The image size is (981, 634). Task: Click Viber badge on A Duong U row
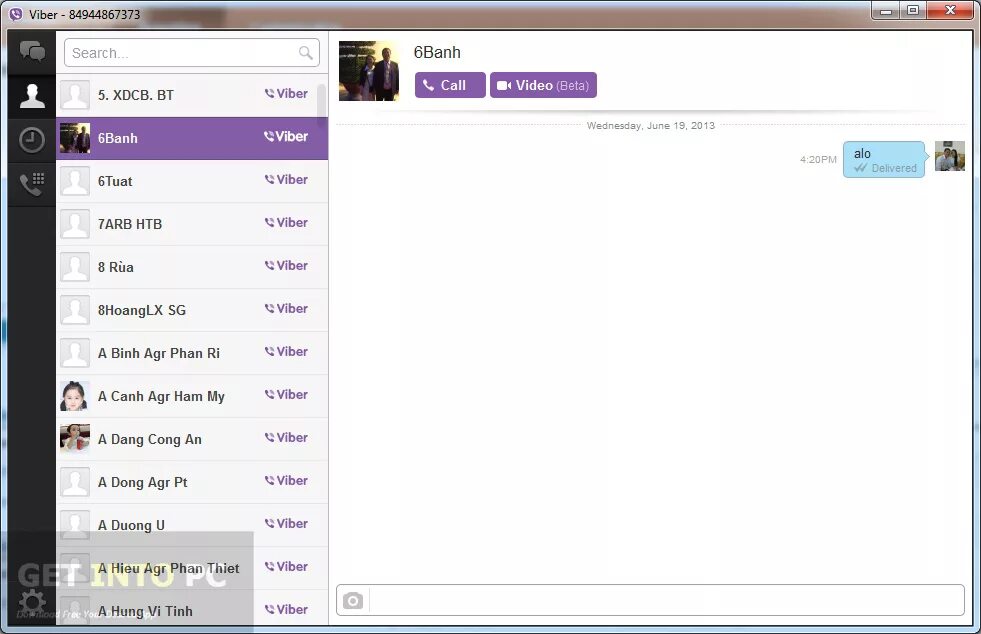(286, 524)
